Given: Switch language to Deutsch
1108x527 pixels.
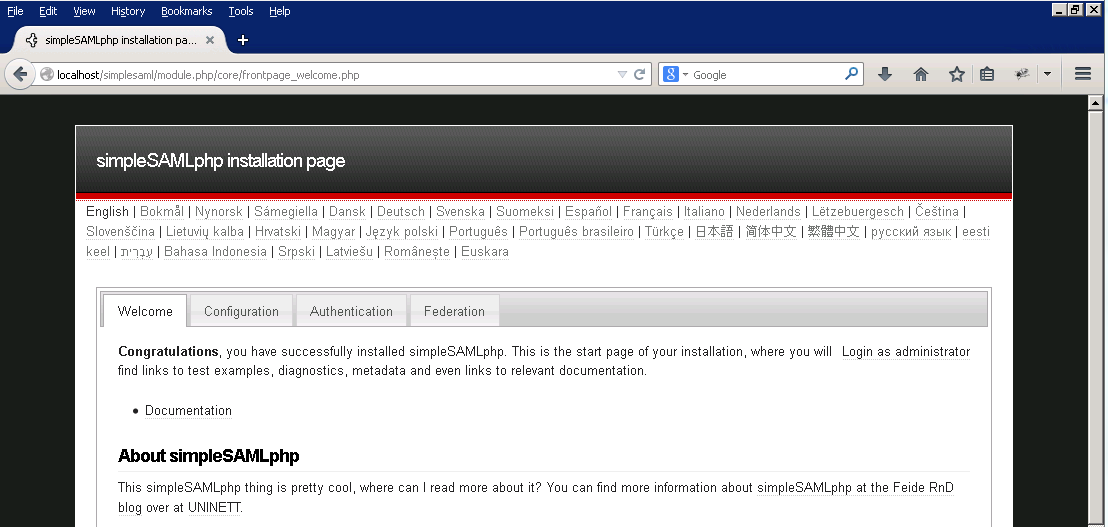Looking at the screenshot, I should pyautogui.click(x=401, y=211).
